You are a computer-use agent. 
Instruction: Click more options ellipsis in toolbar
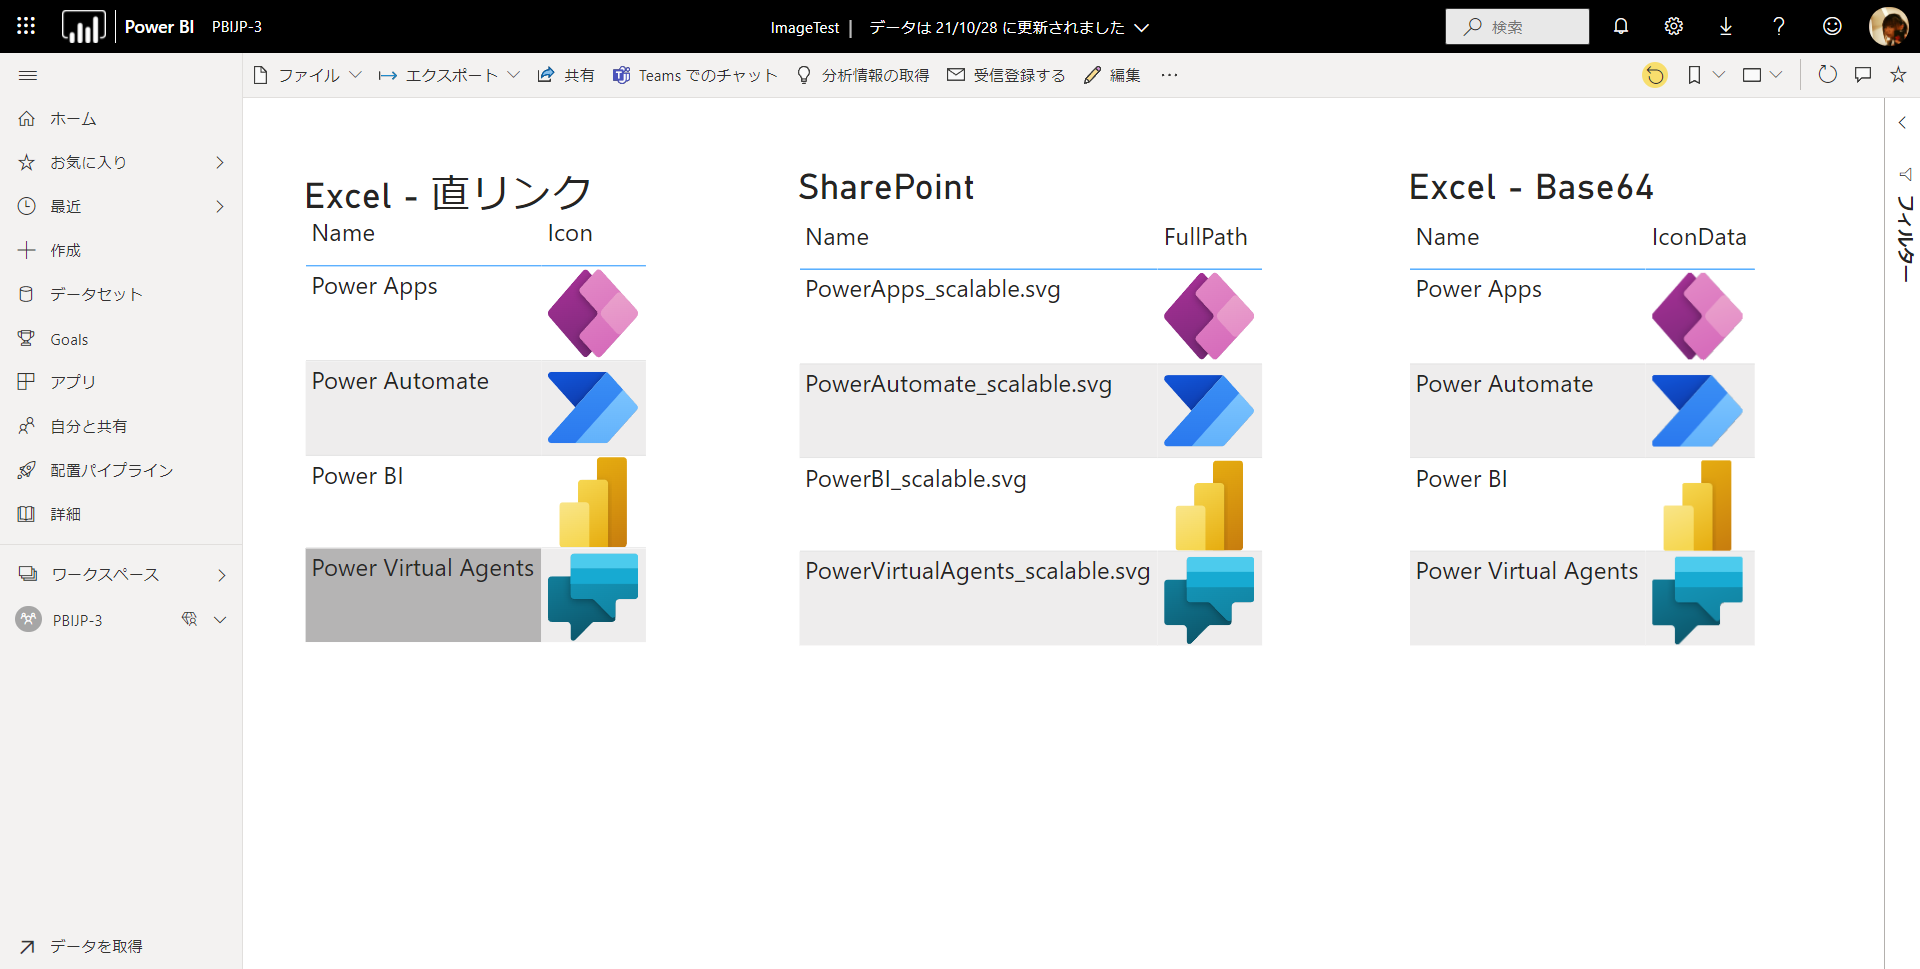(1169, 75)
